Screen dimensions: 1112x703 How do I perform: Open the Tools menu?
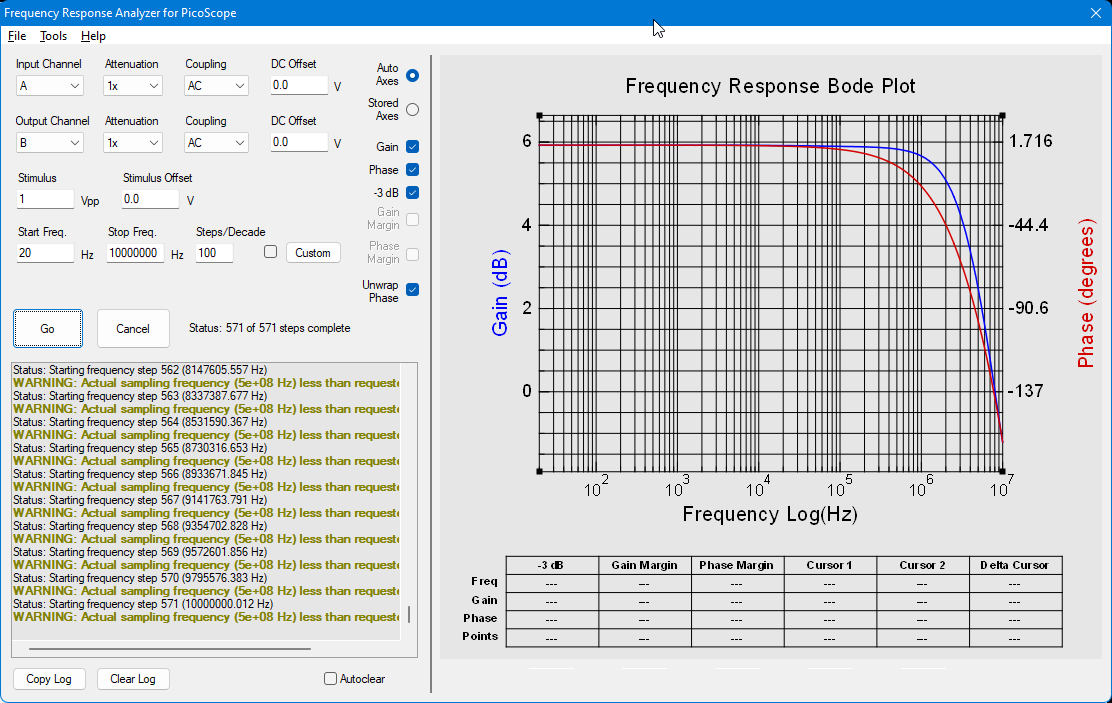coord(53,36)
